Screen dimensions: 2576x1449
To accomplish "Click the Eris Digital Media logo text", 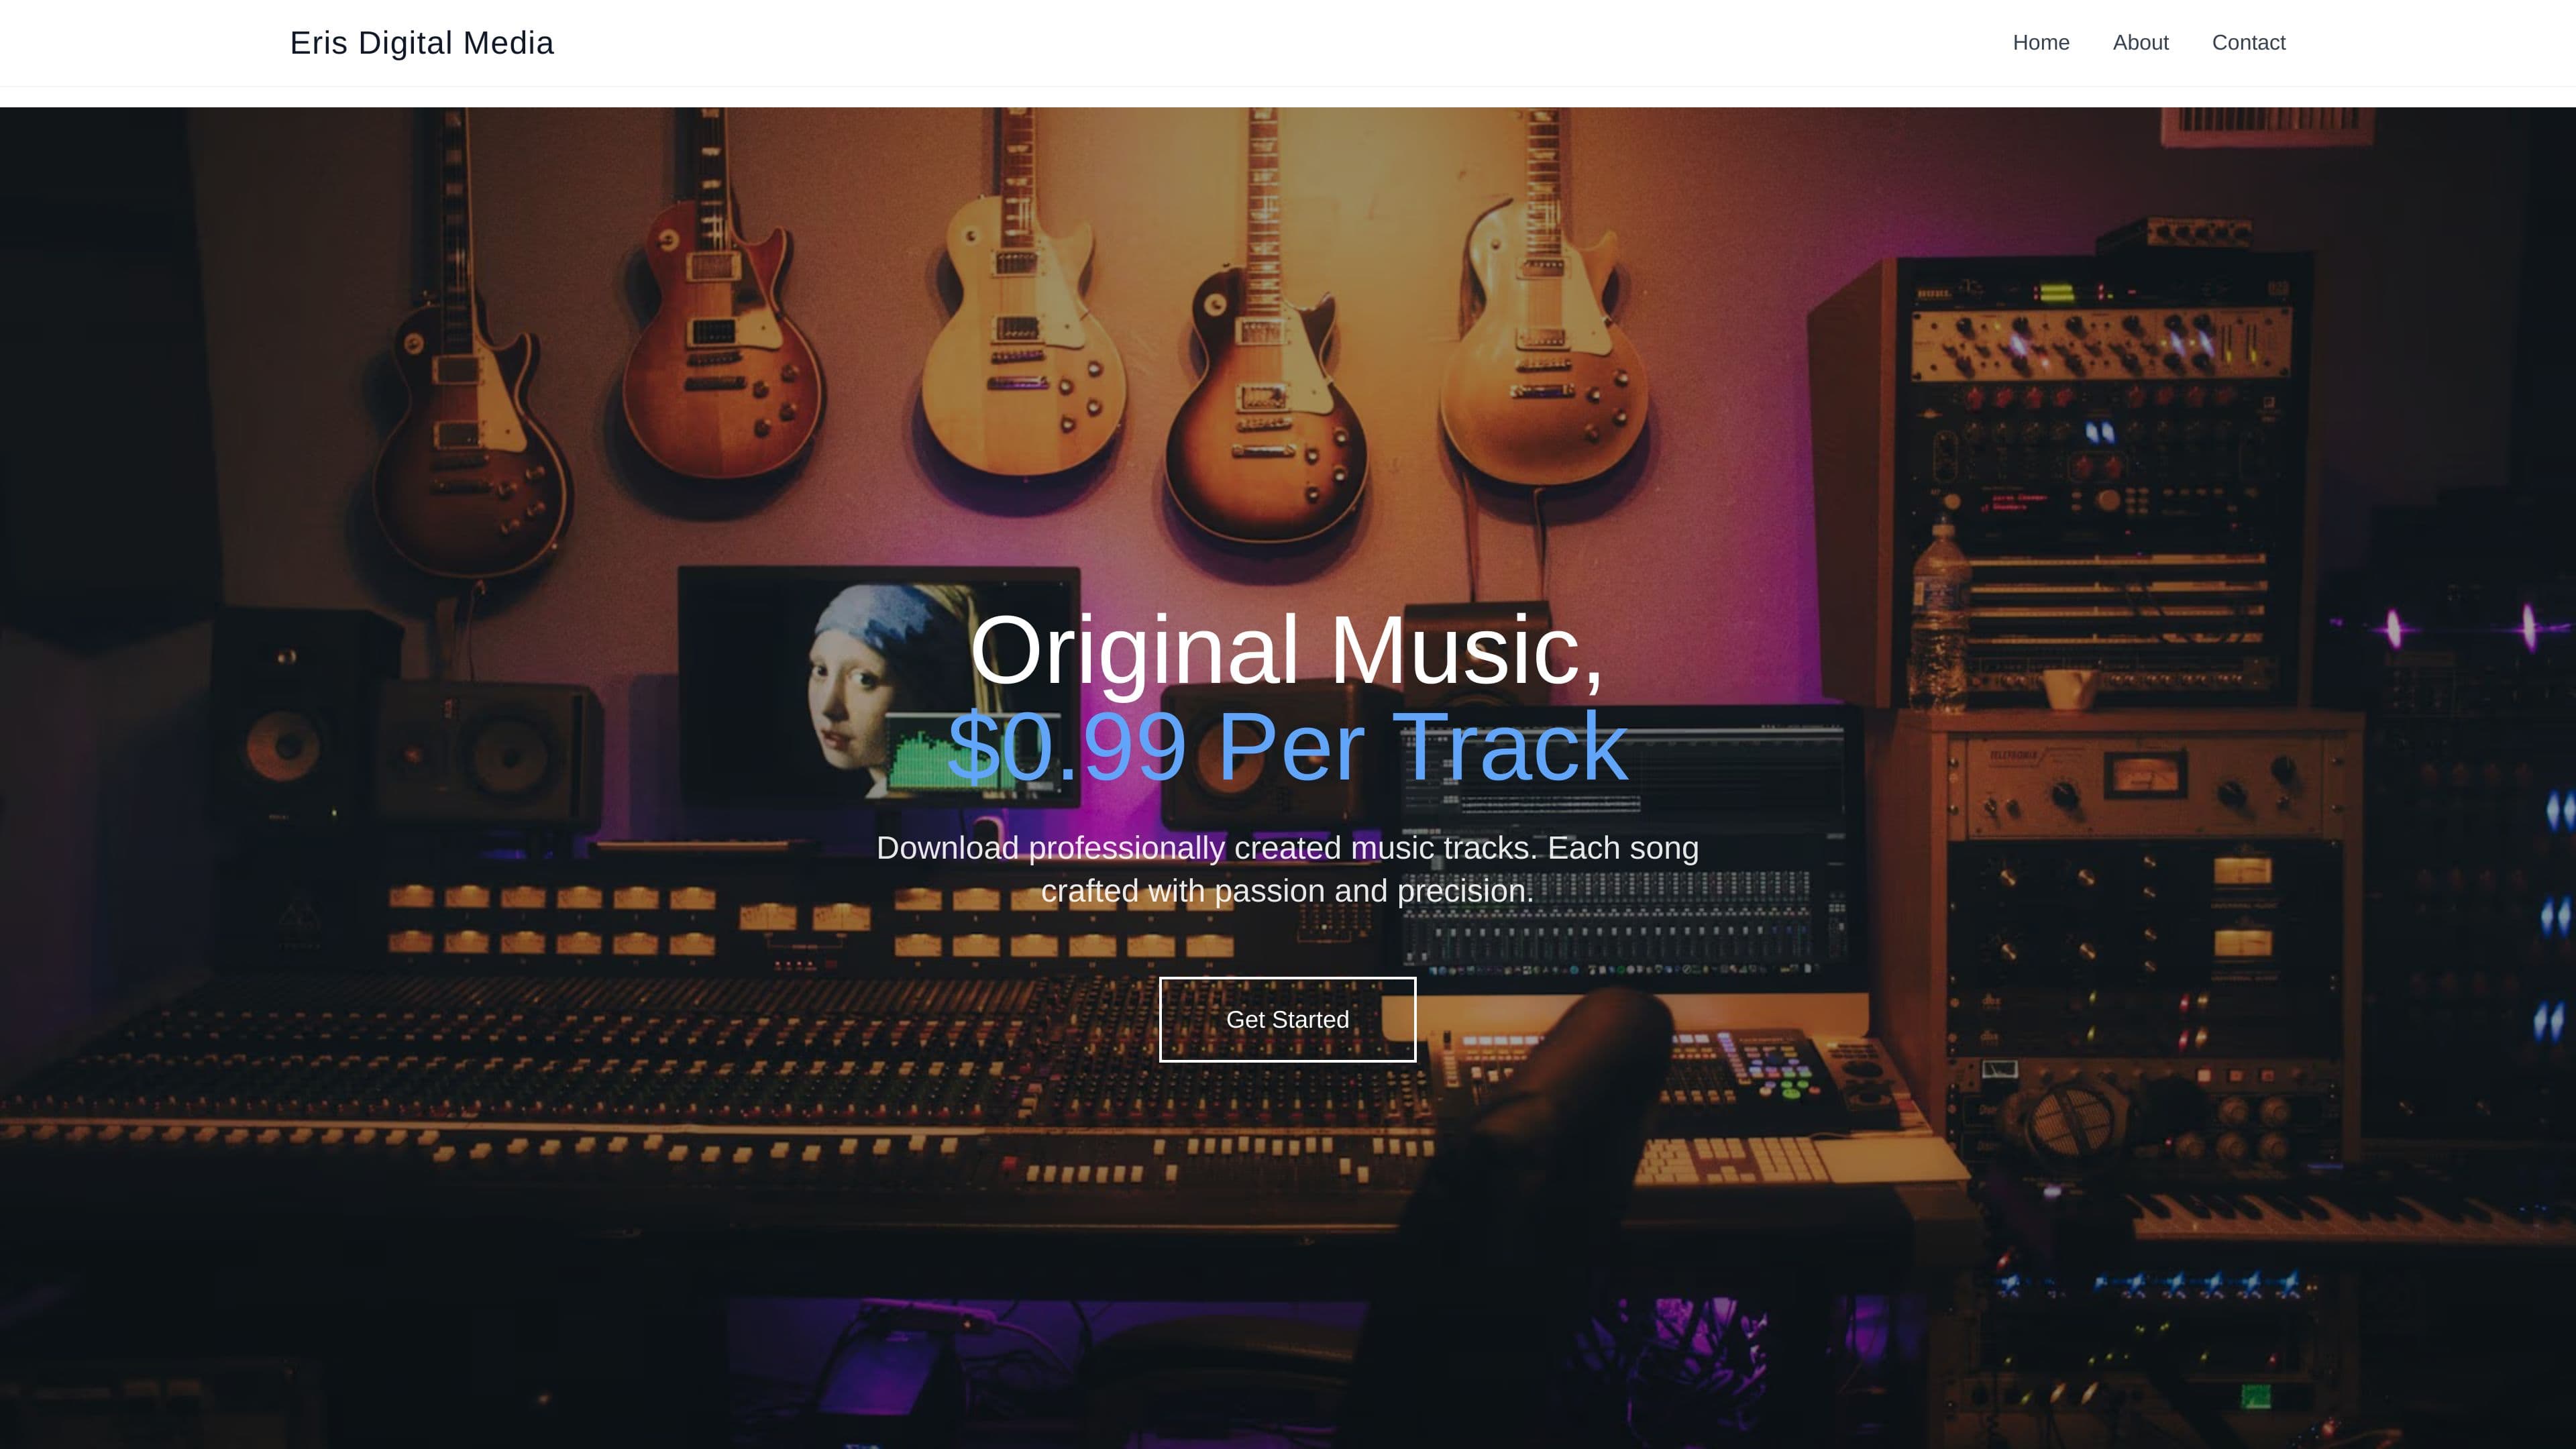I will (421, 43).
